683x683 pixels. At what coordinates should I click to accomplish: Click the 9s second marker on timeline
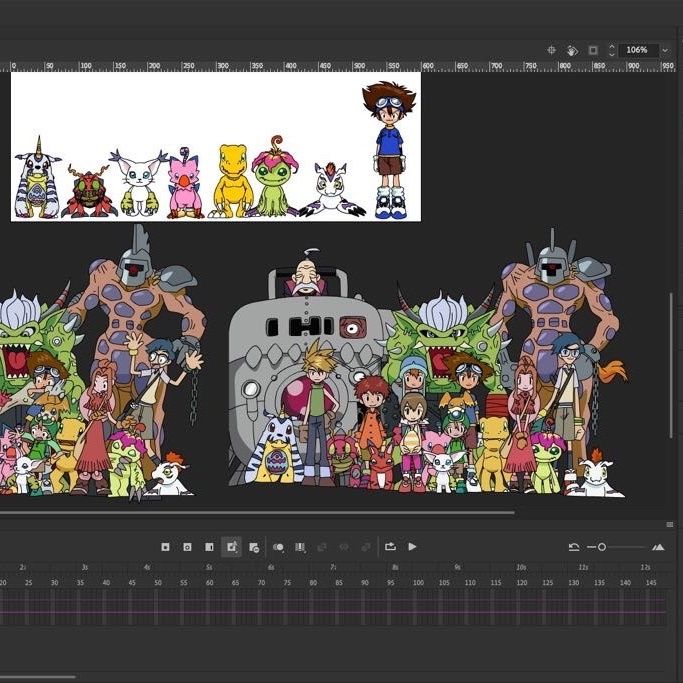click(x=457, y=567)
